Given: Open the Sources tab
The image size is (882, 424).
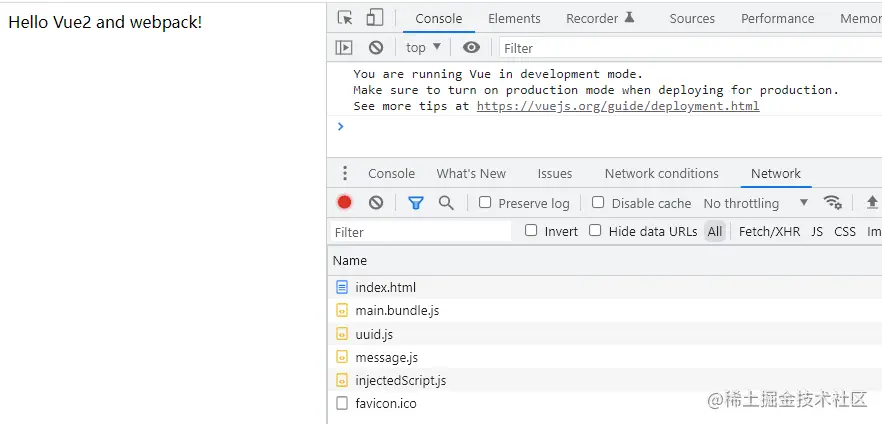Looking at the screenshot, I should click(x=692, y=19).
